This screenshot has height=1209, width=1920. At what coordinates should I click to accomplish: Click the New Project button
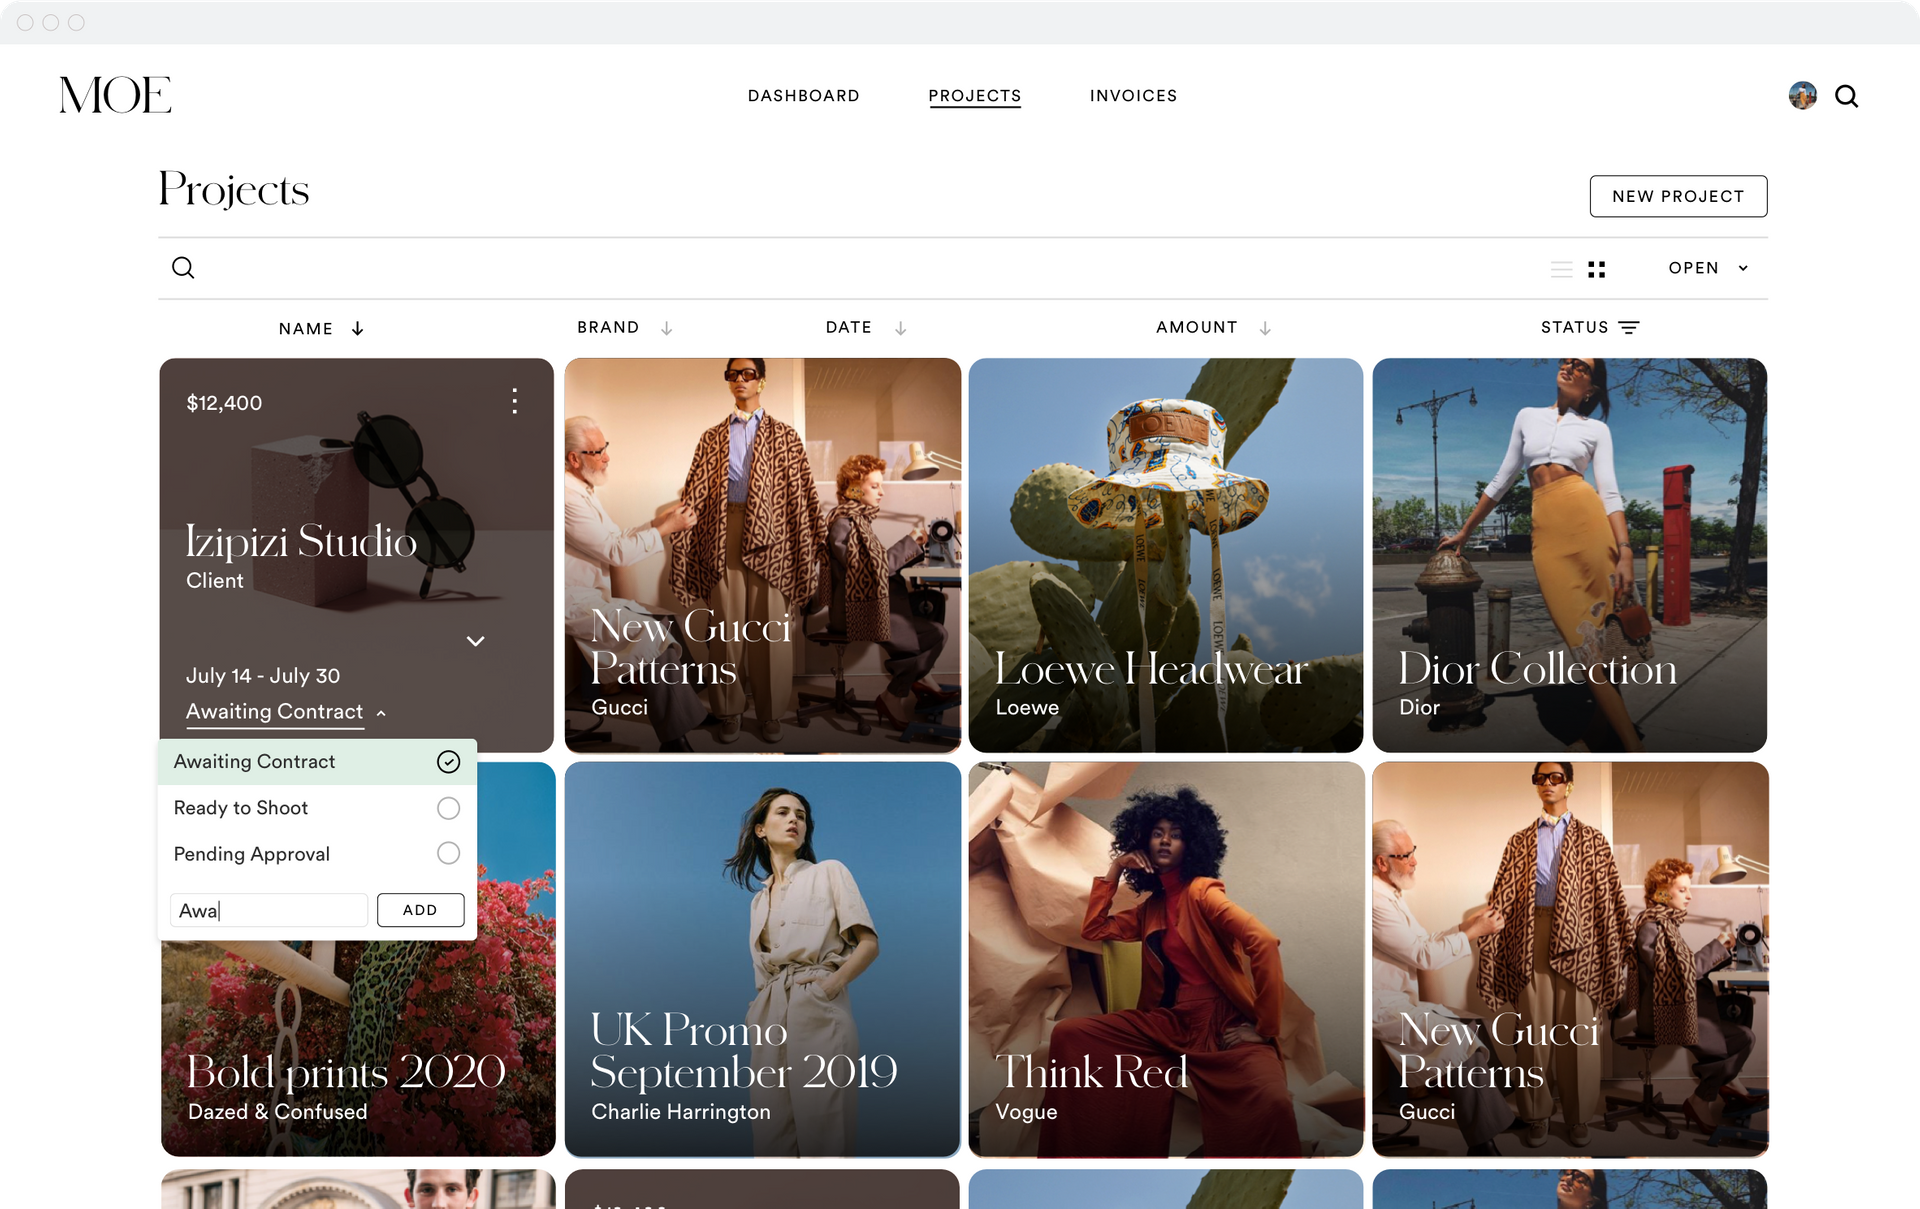[1677, 196]
